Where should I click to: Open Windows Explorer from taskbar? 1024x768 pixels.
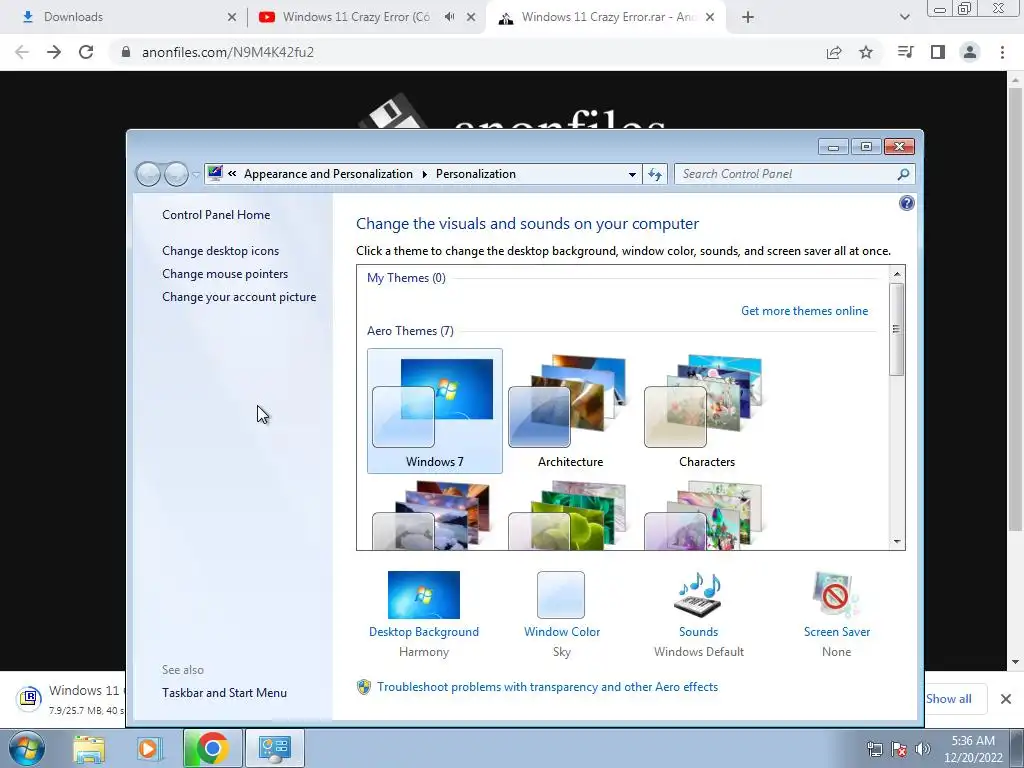pos(89,748)
